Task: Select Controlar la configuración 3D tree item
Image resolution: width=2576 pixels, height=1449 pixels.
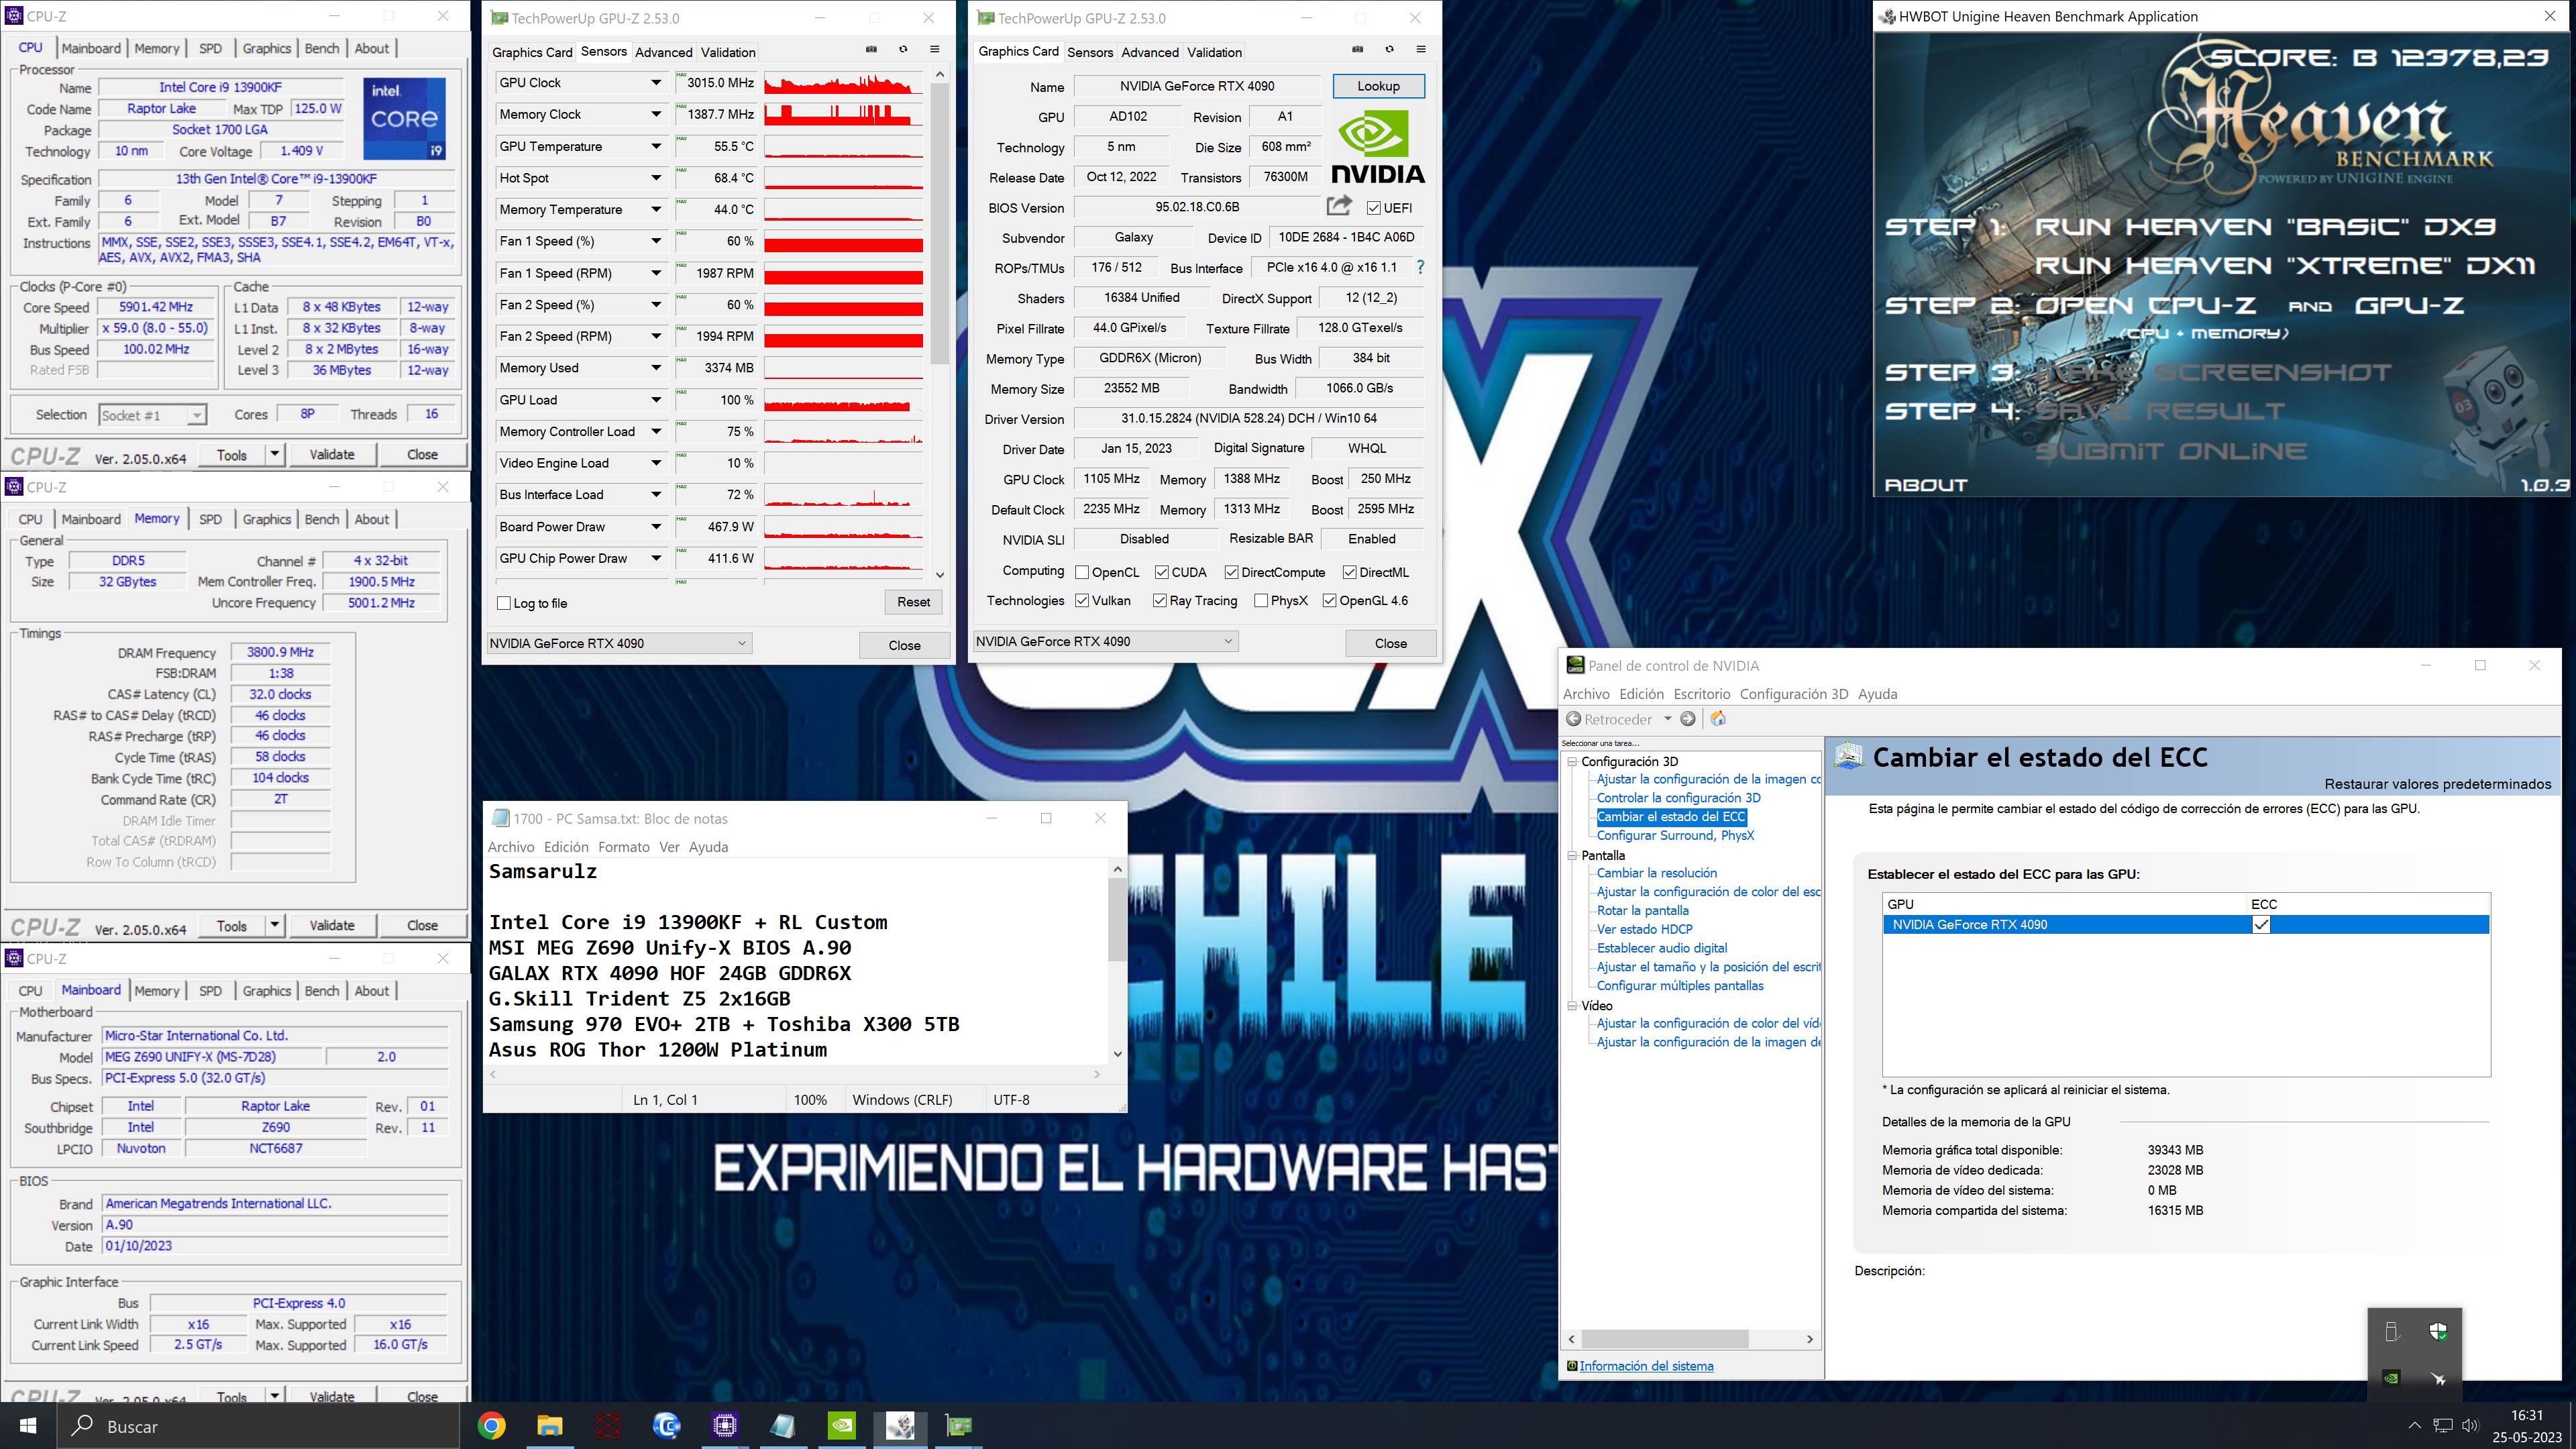Action: [1678, 798]
